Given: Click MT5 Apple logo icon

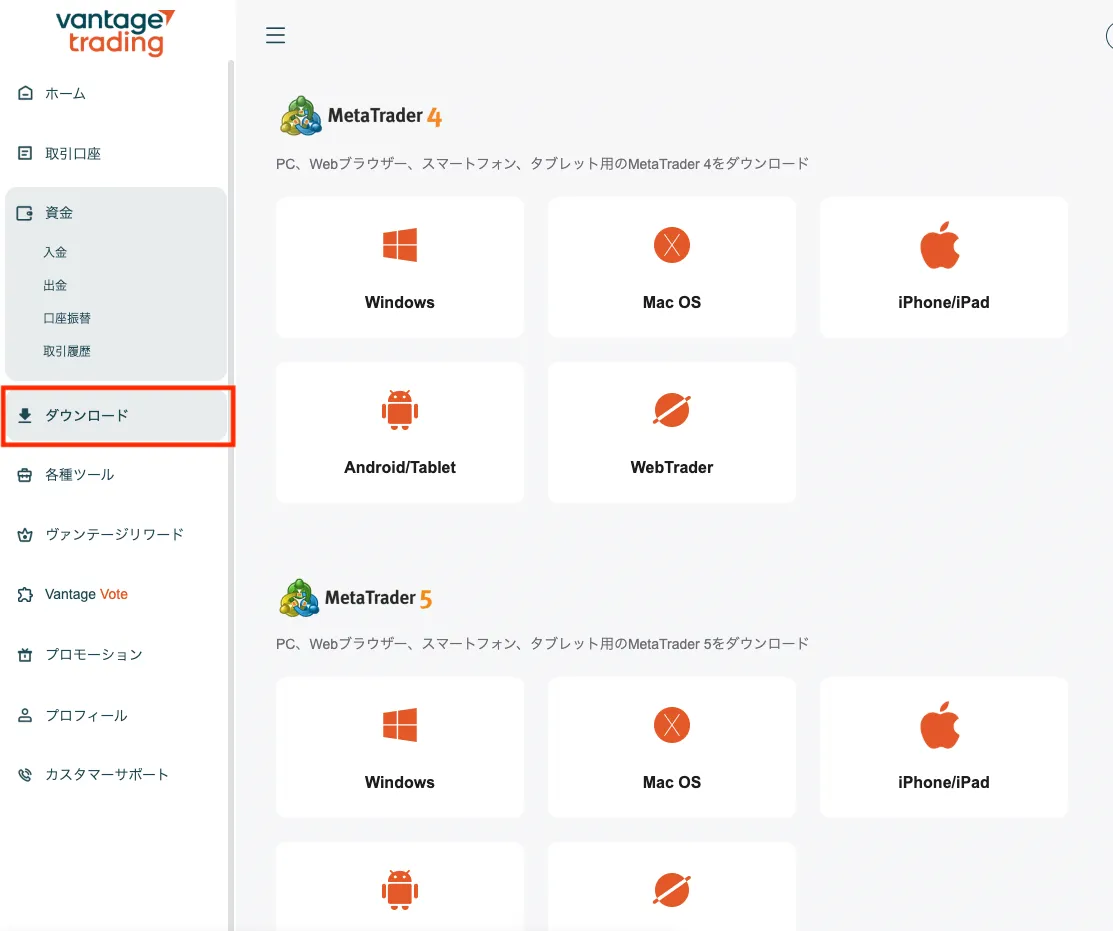Looking at the screenshot, I should coord(940,725).
